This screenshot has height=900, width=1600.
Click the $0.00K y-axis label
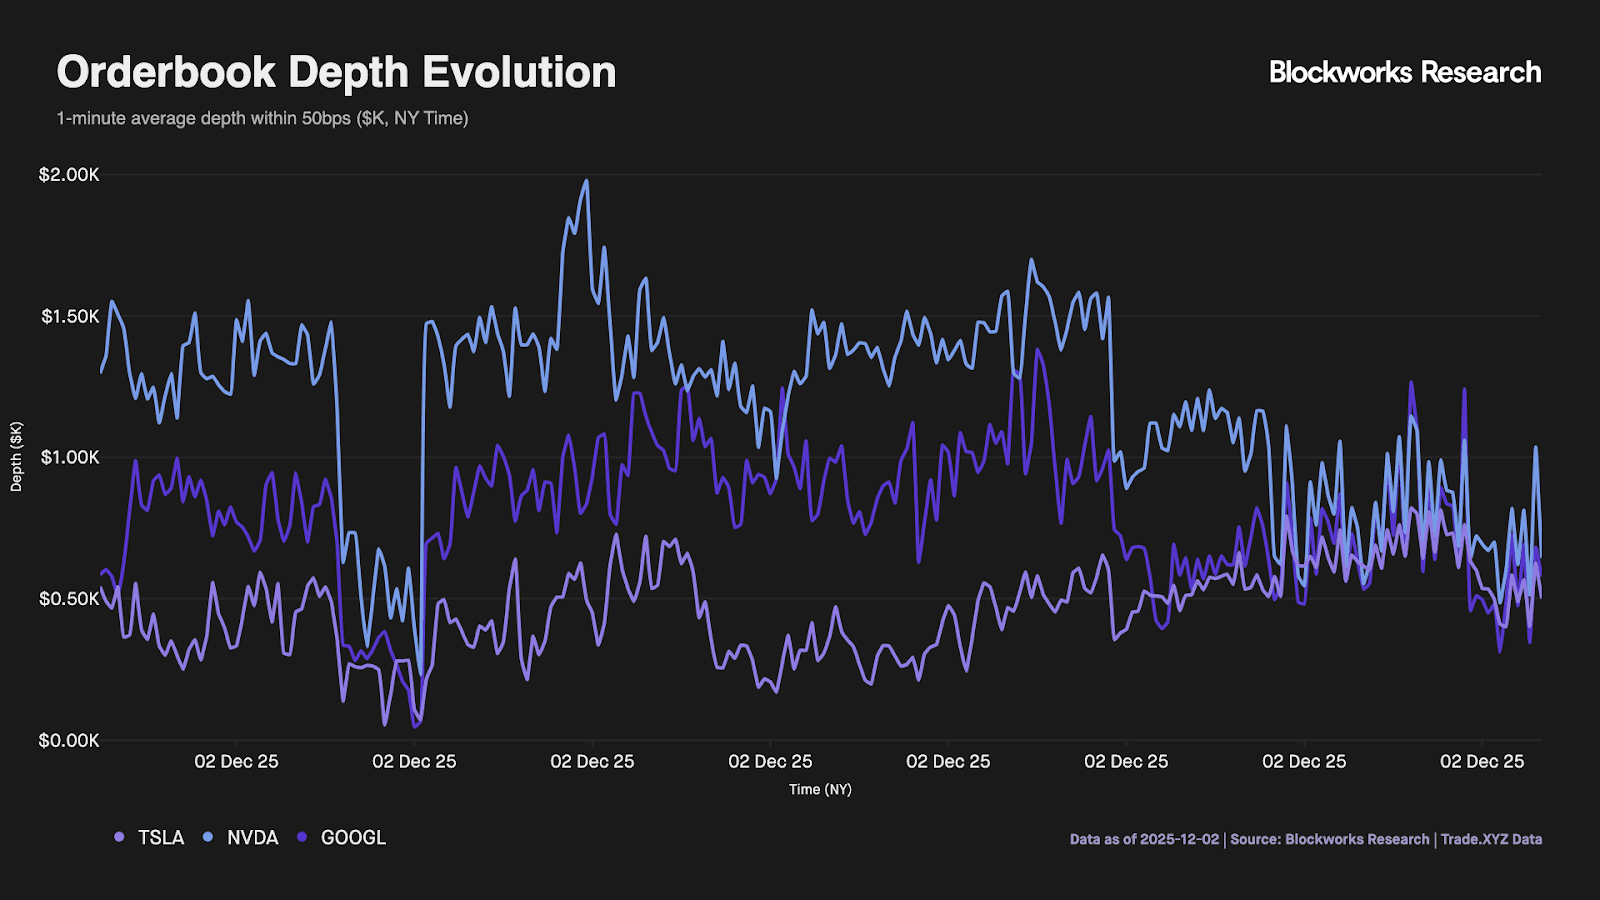click(x=69, y=741)
